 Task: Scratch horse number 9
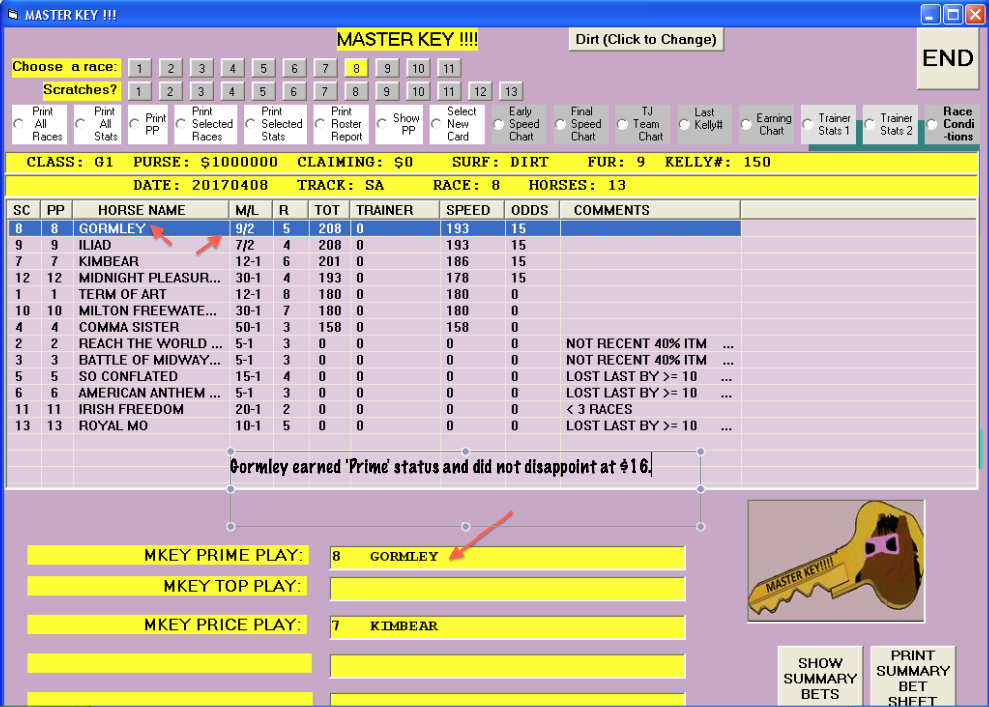pos(386,91)
